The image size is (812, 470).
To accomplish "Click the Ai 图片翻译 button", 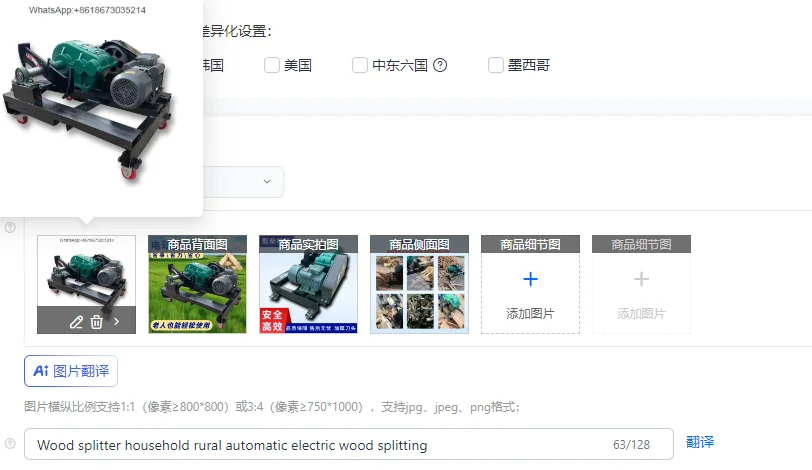I will pyautogui.click(x=71, y=371).
